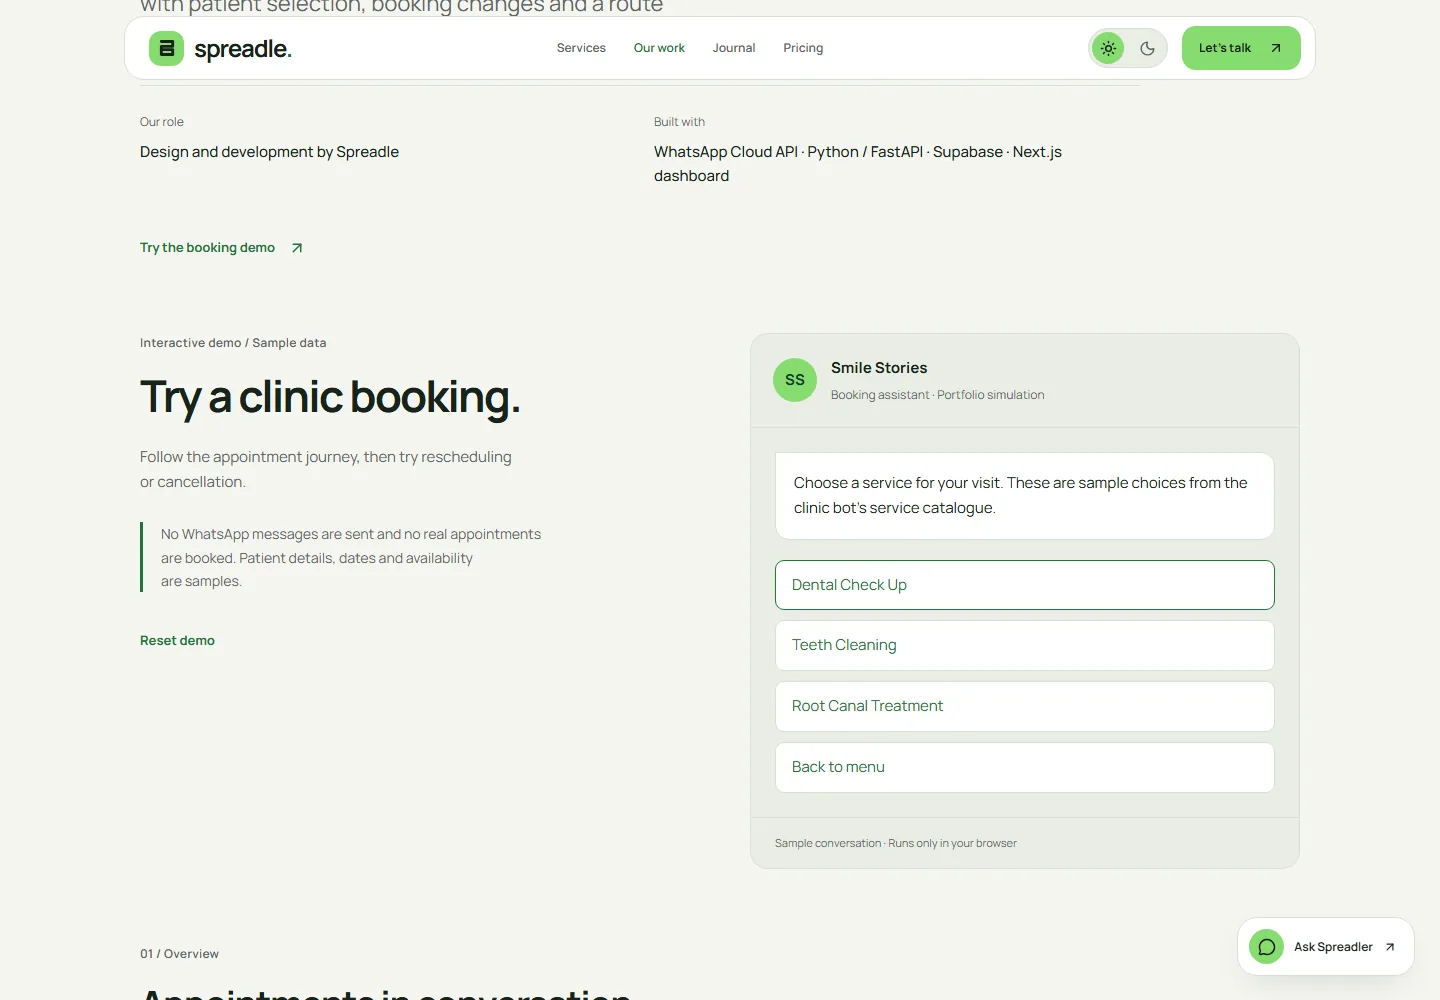Open the Pricing nav link
Image resolution: width=1440 pixels, height=1000 pixels.
click(x=803, y=48)
